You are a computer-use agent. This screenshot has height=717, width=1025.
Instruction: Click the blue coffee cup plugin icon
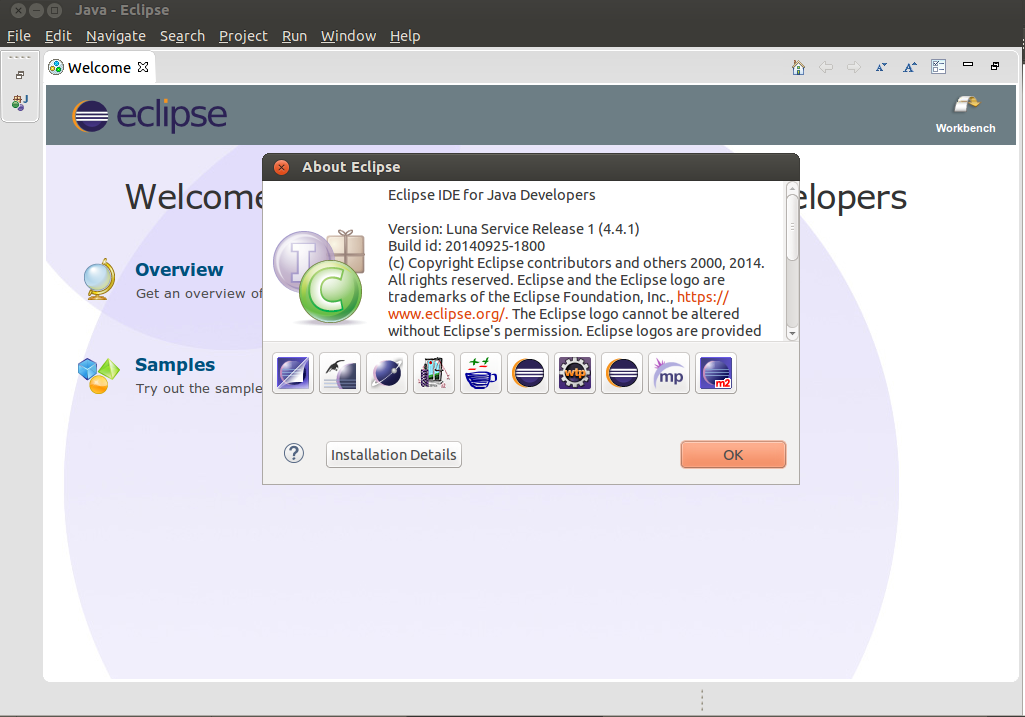point(481,373)
